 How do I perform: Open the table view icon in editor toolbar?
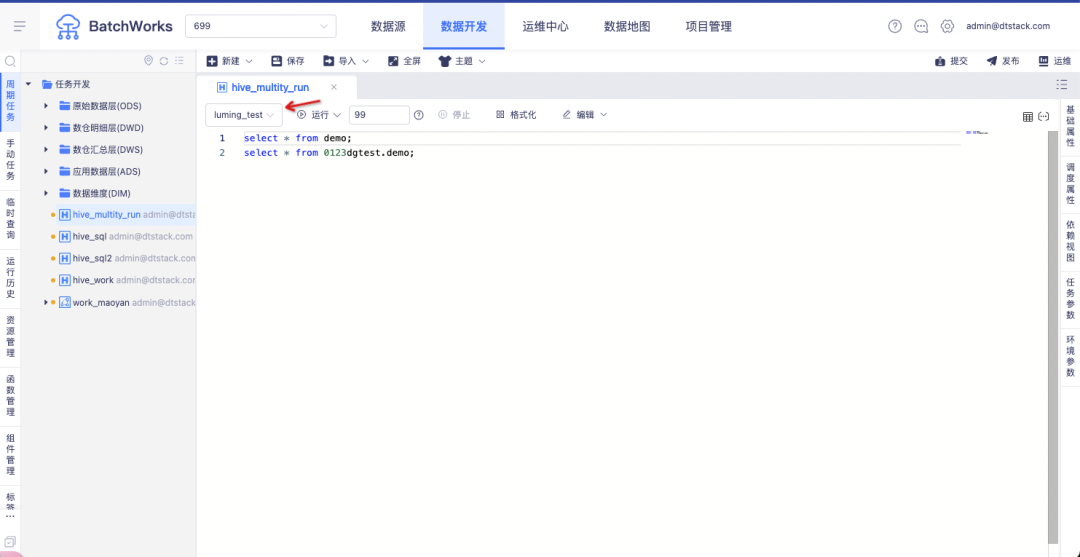click(1028, 116)
